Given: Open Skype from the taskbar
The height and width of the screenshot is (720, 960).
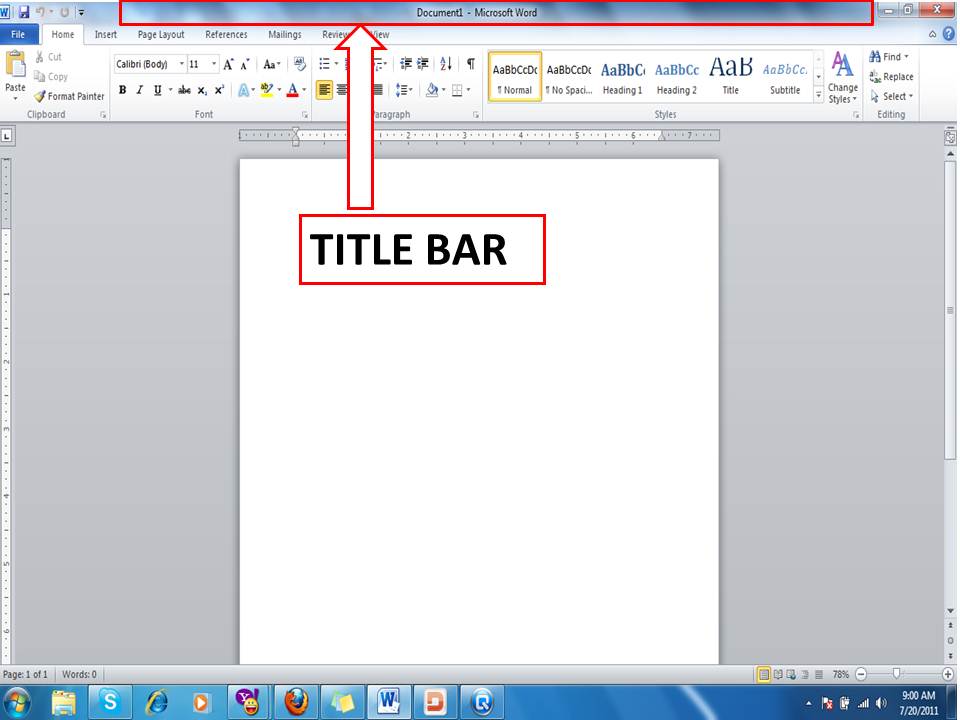Looking at the screenshot, I should click(110, 704).
